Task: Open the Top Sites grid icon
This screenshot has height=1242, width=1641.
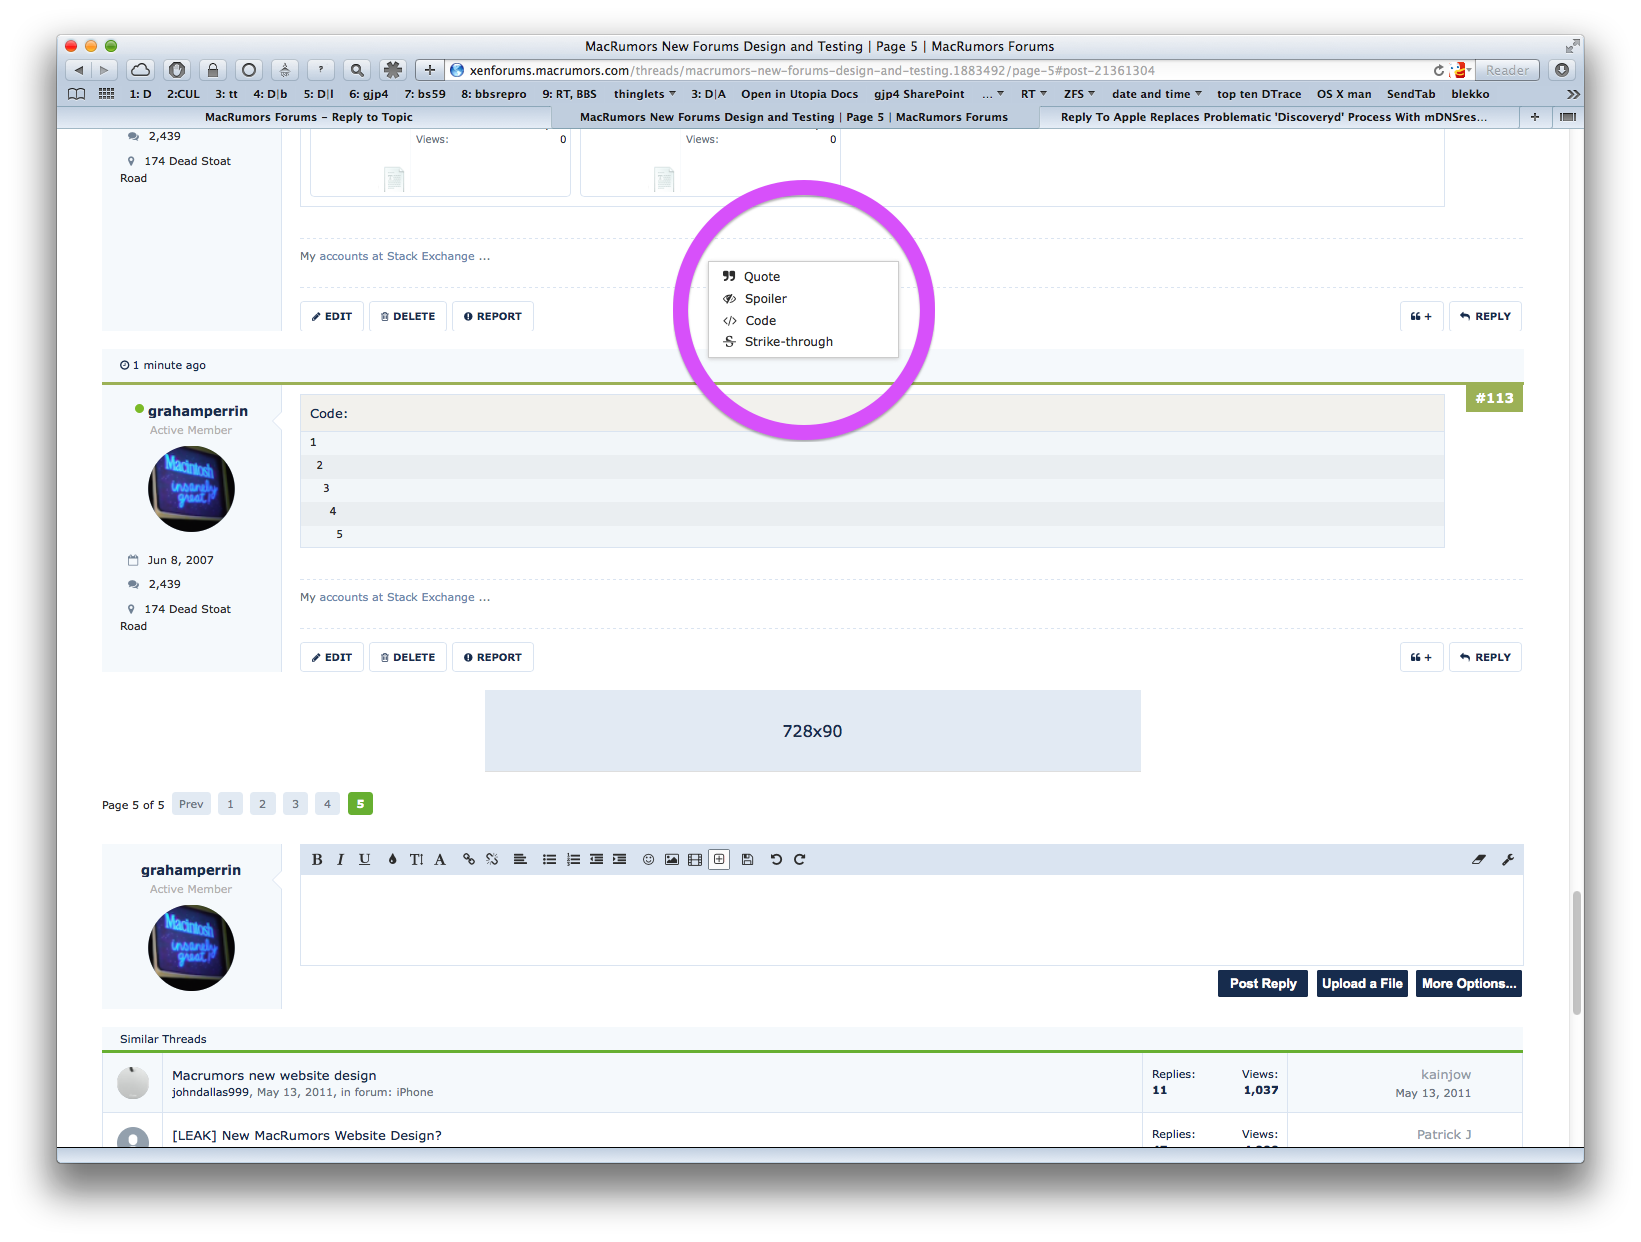Action: [106, 94]
